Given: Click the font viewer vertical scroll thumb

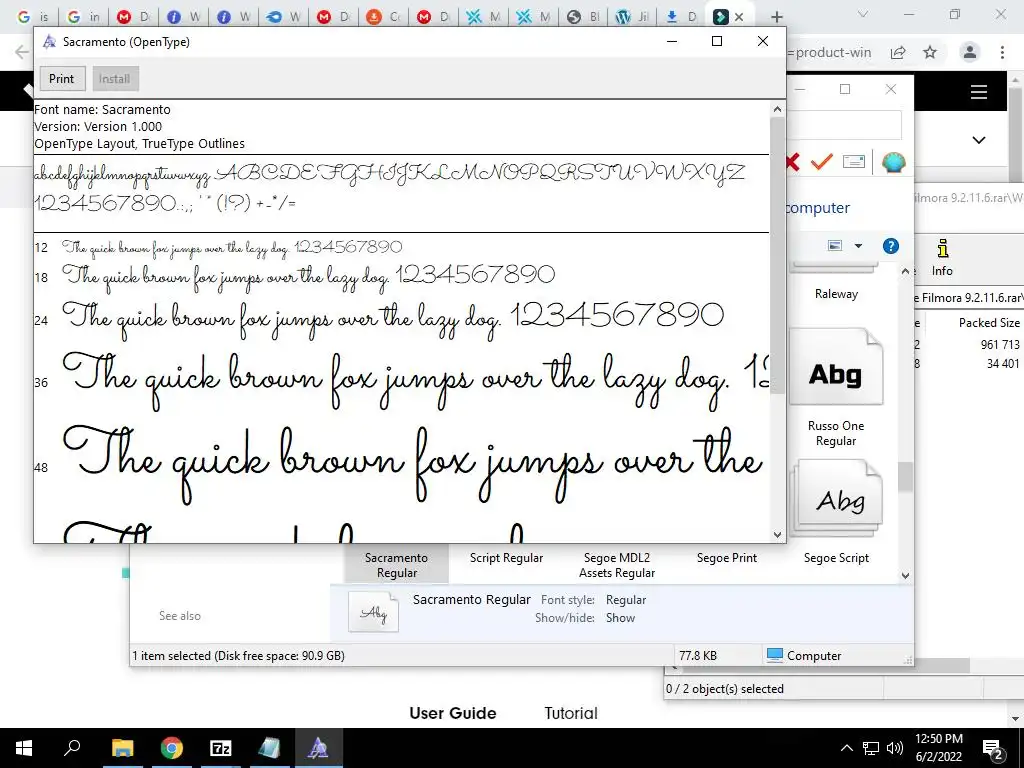Looking at the screenshot, I should click(777, 255).
